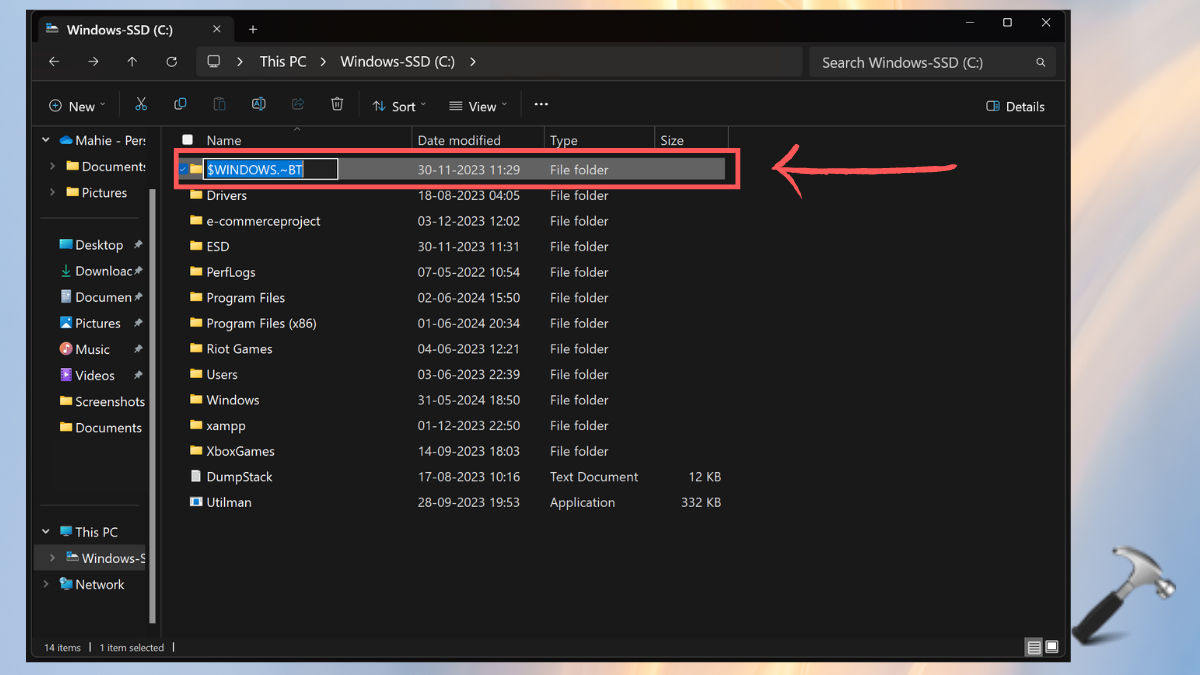Open the View dropdown menu
Image resolution: width=1200 pixels, height=675 pixels.
tap(478, 106)
